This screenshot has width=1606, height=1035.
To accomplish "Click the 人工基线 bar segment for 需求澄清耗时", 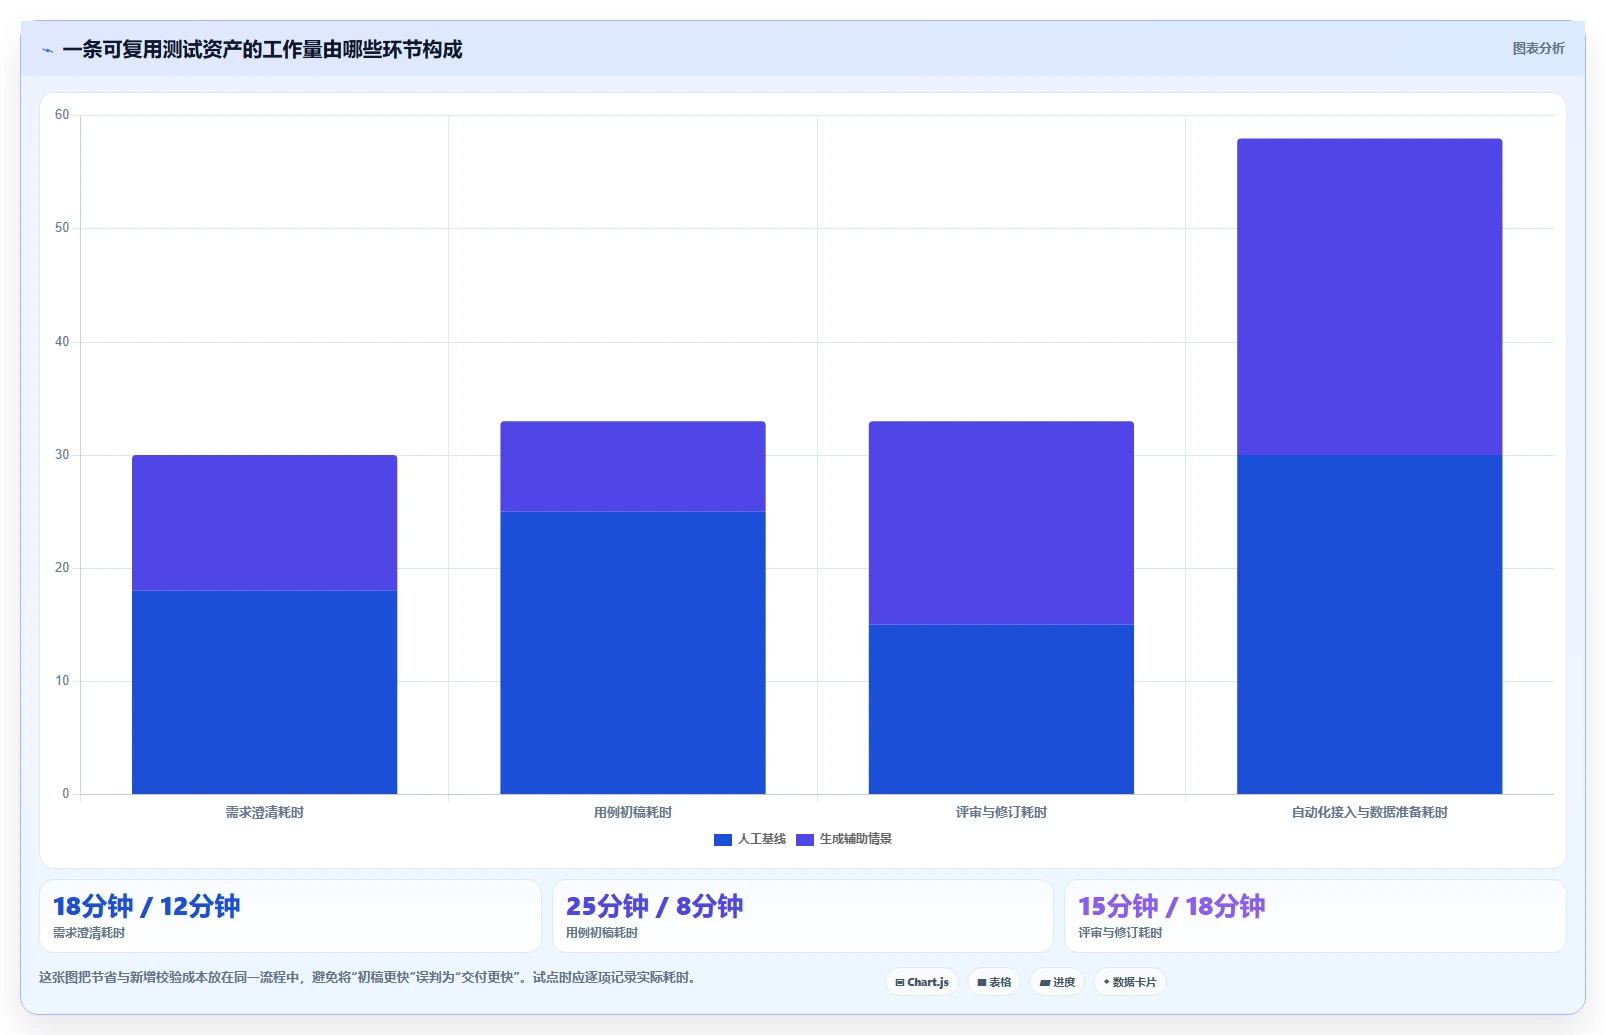I will 264,692.
